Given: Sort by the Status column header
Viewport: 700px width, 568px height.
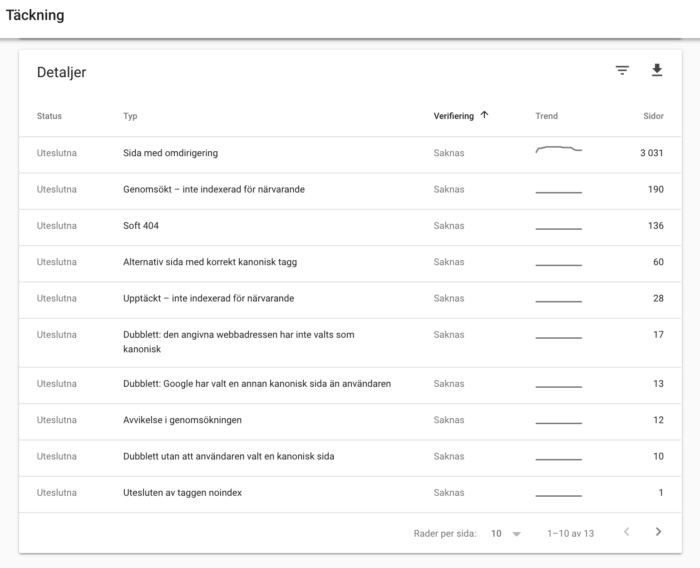Looking at the screenshot, I should click(49, 116).
